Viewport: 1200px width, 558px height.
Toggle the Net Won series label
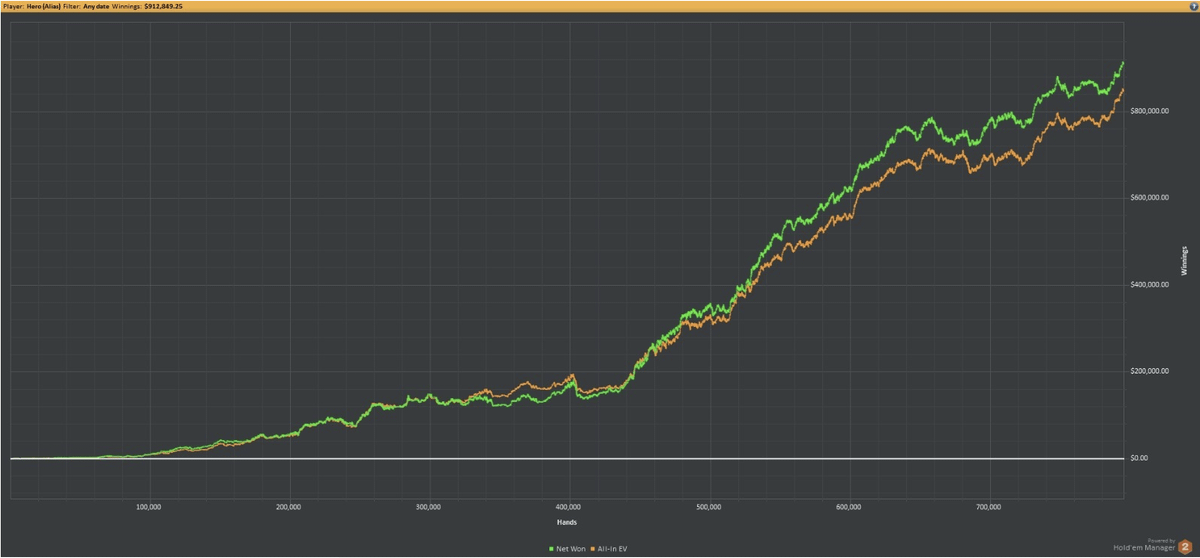point(571,549)
